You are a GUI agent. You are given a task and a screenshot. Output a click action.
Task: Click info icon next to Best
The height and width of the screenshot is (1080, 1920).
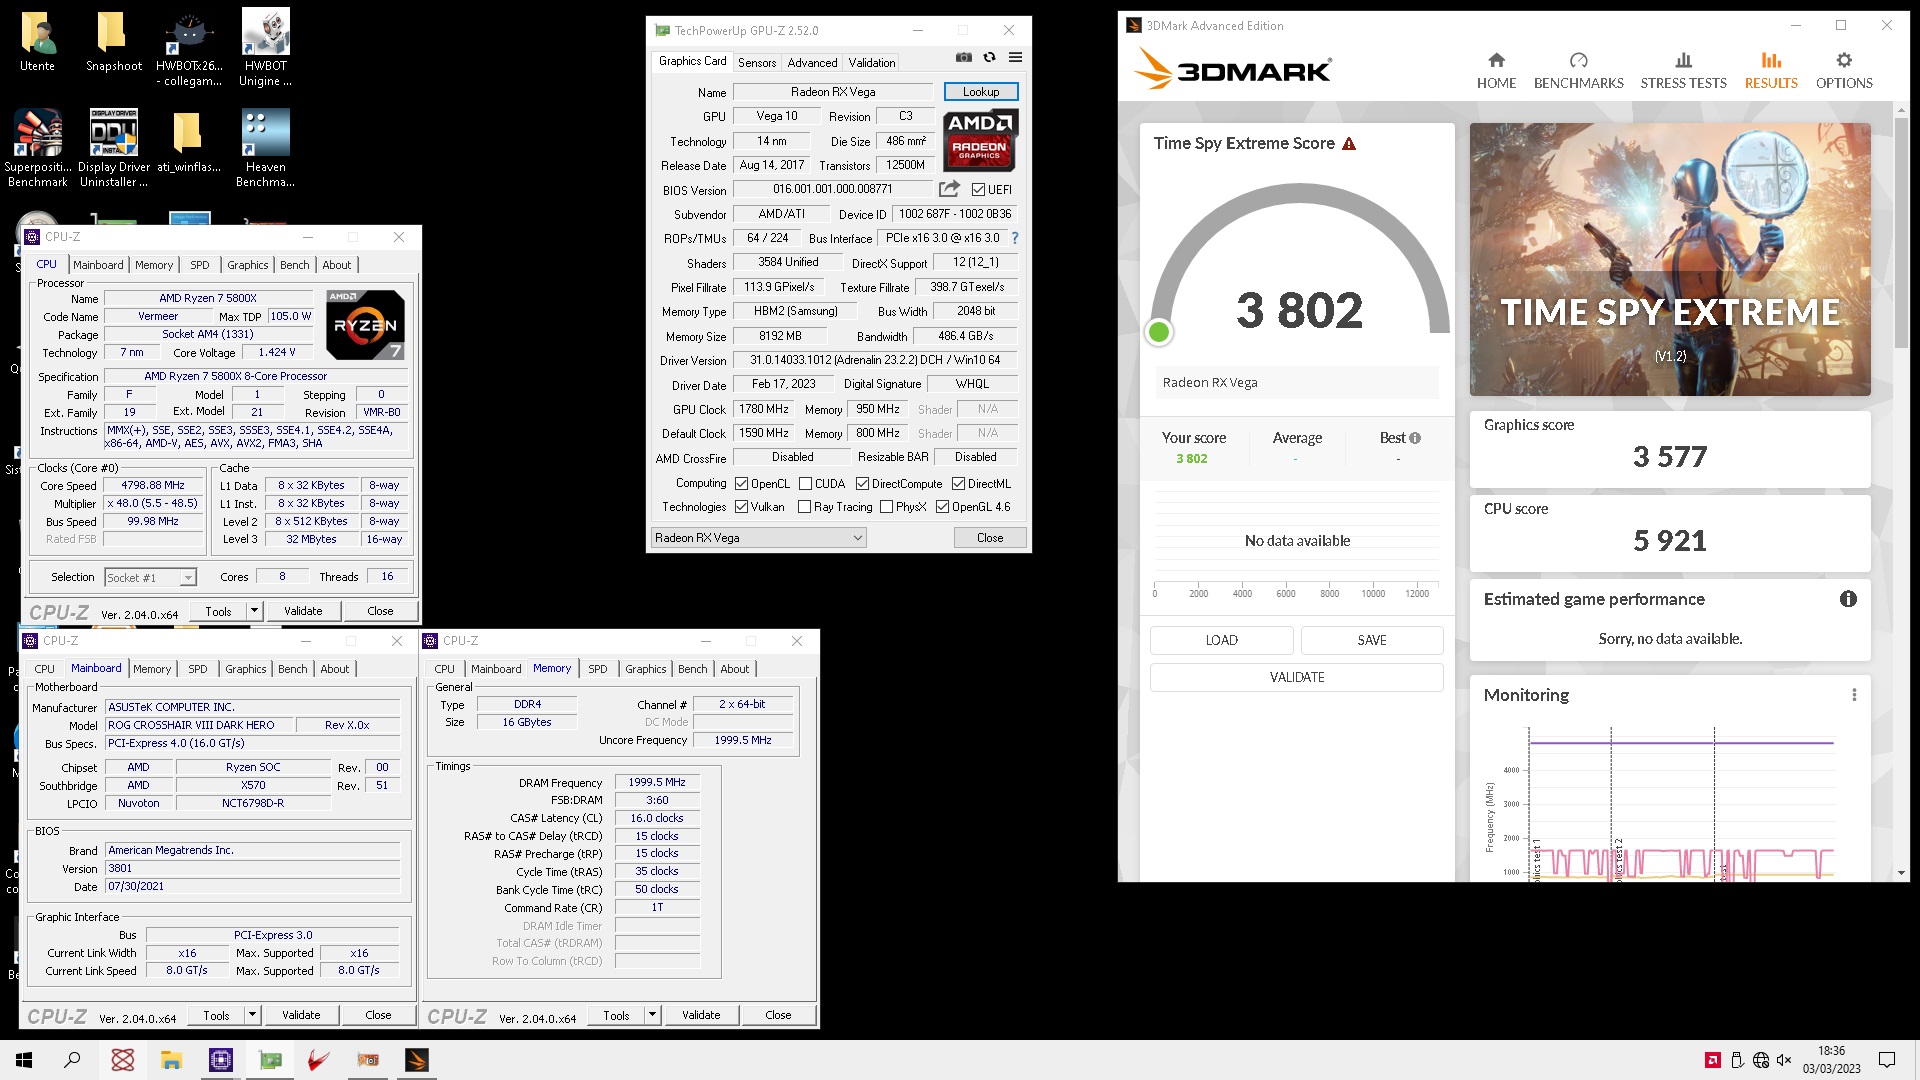coord(1415,438)
